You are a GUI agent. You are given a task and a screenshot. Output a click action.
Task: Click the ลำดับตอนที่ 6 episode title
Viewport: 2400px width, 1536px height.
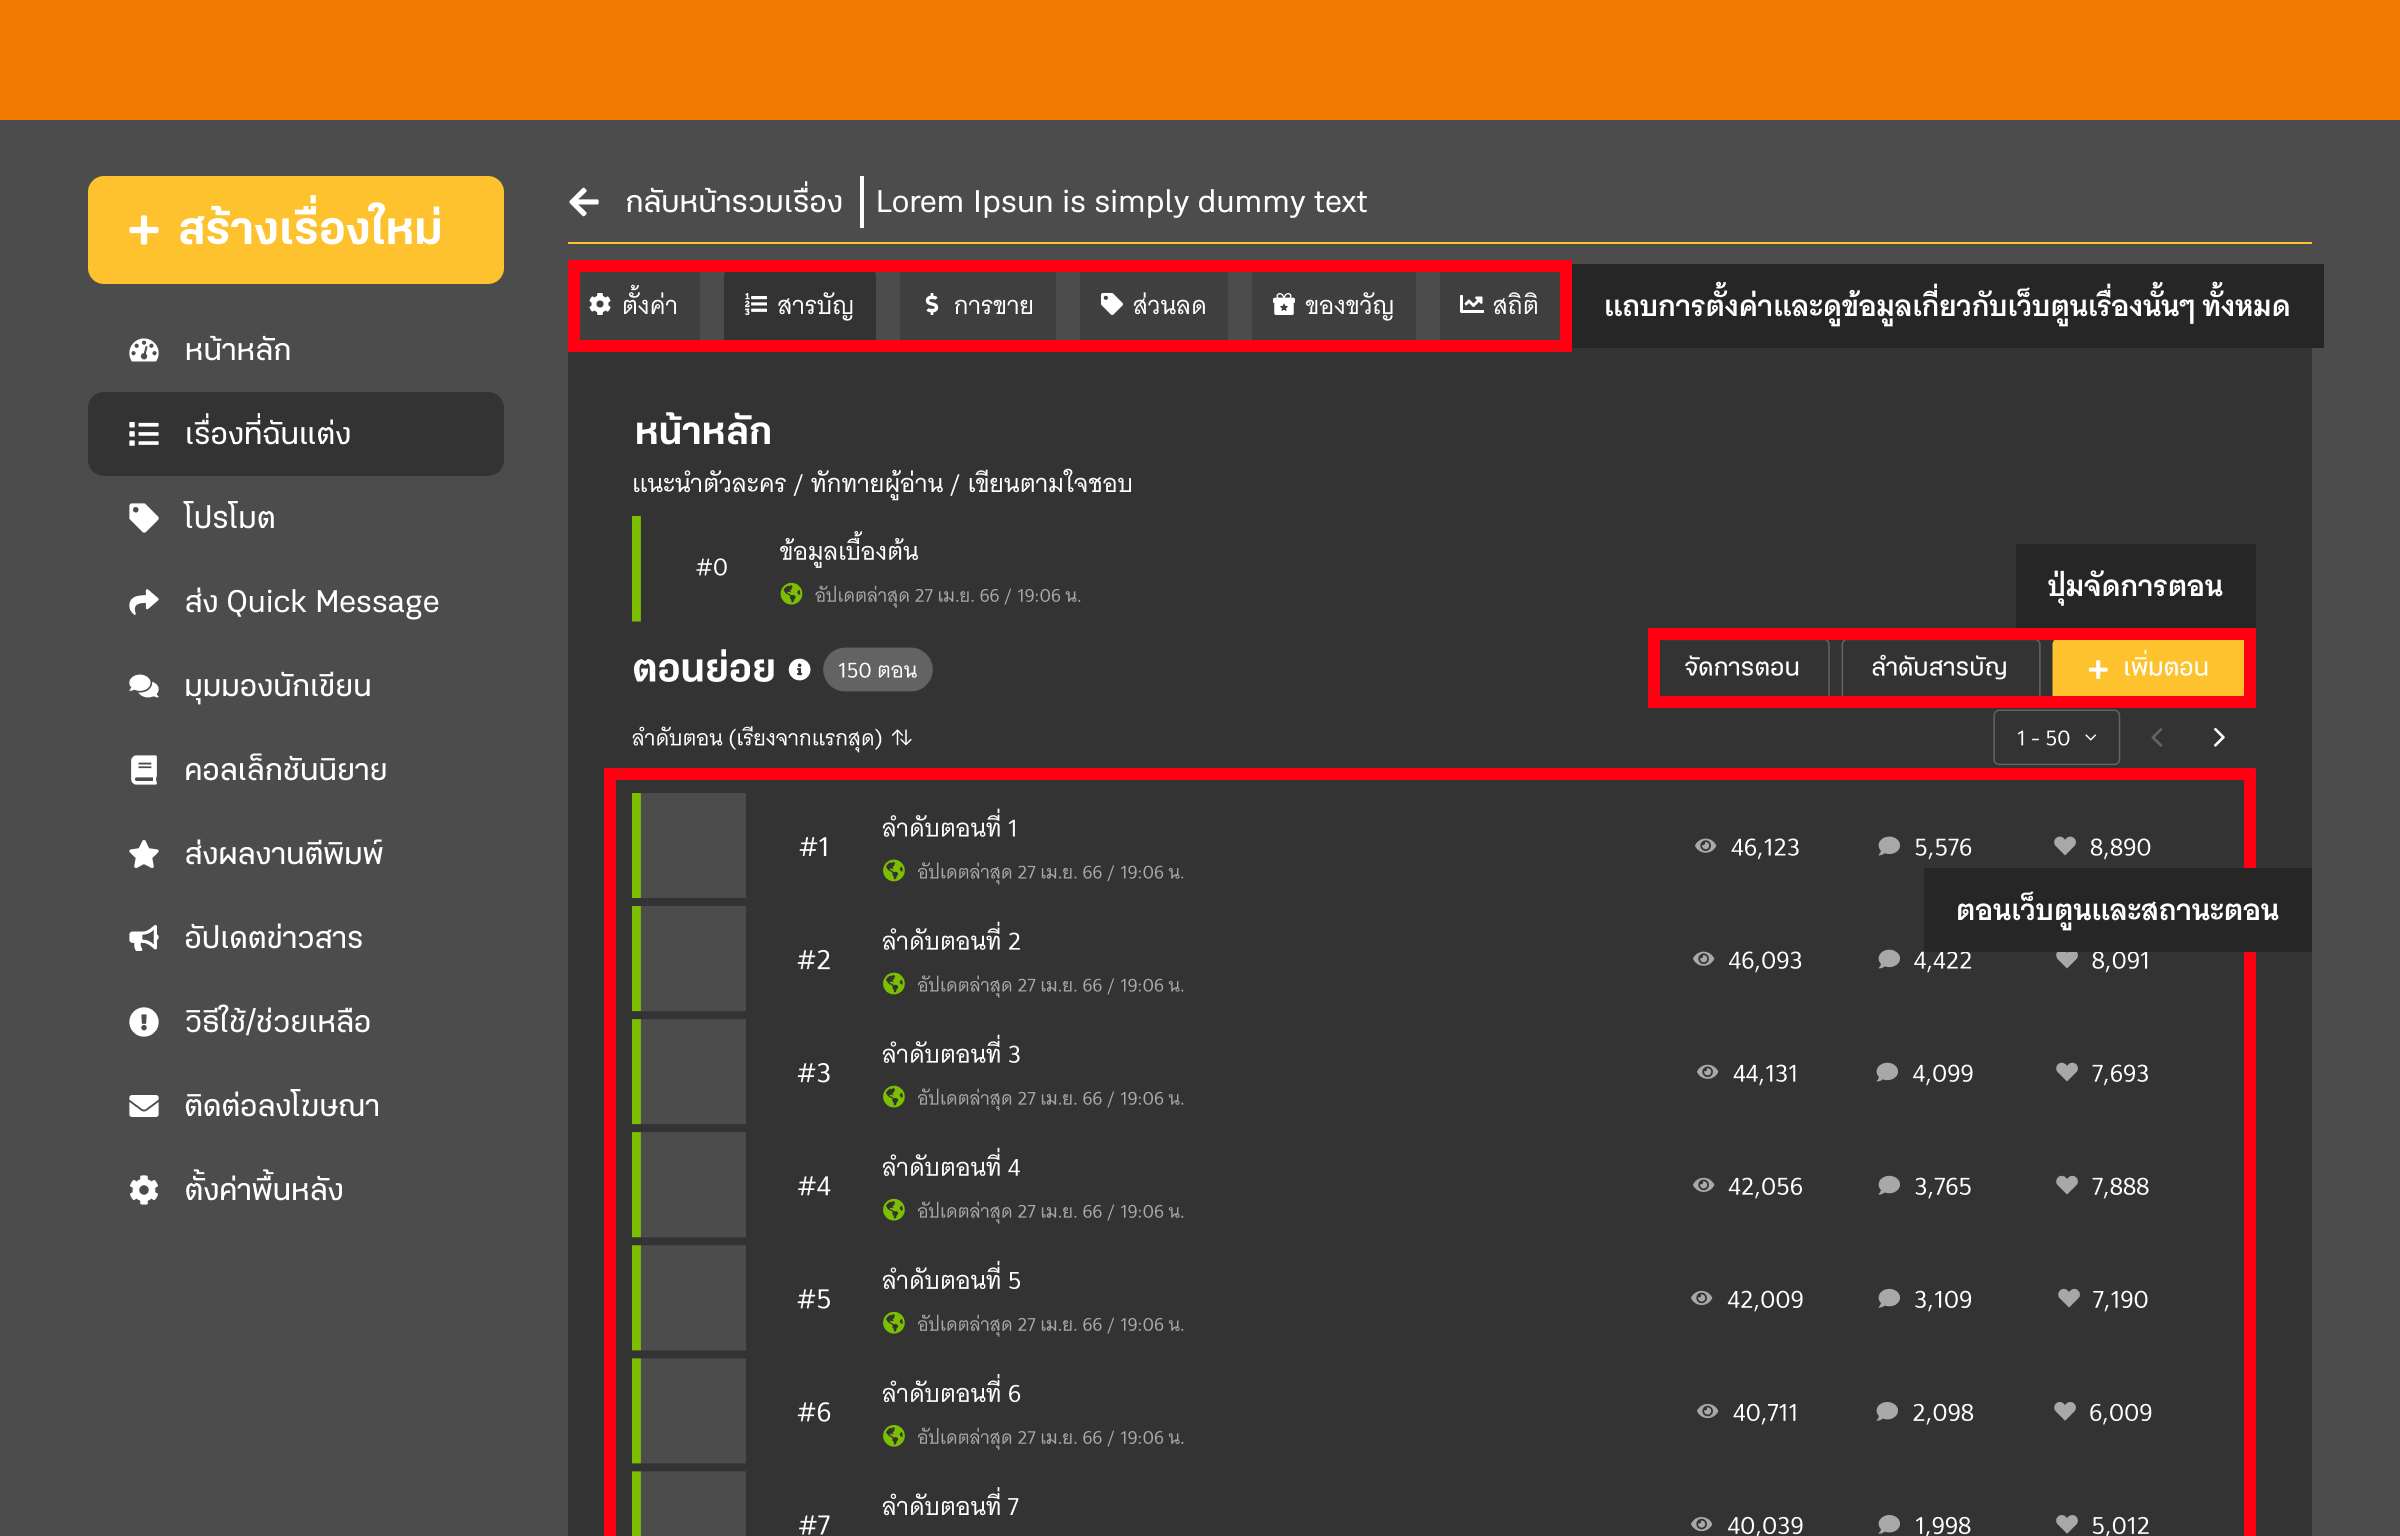point(951,1393)
